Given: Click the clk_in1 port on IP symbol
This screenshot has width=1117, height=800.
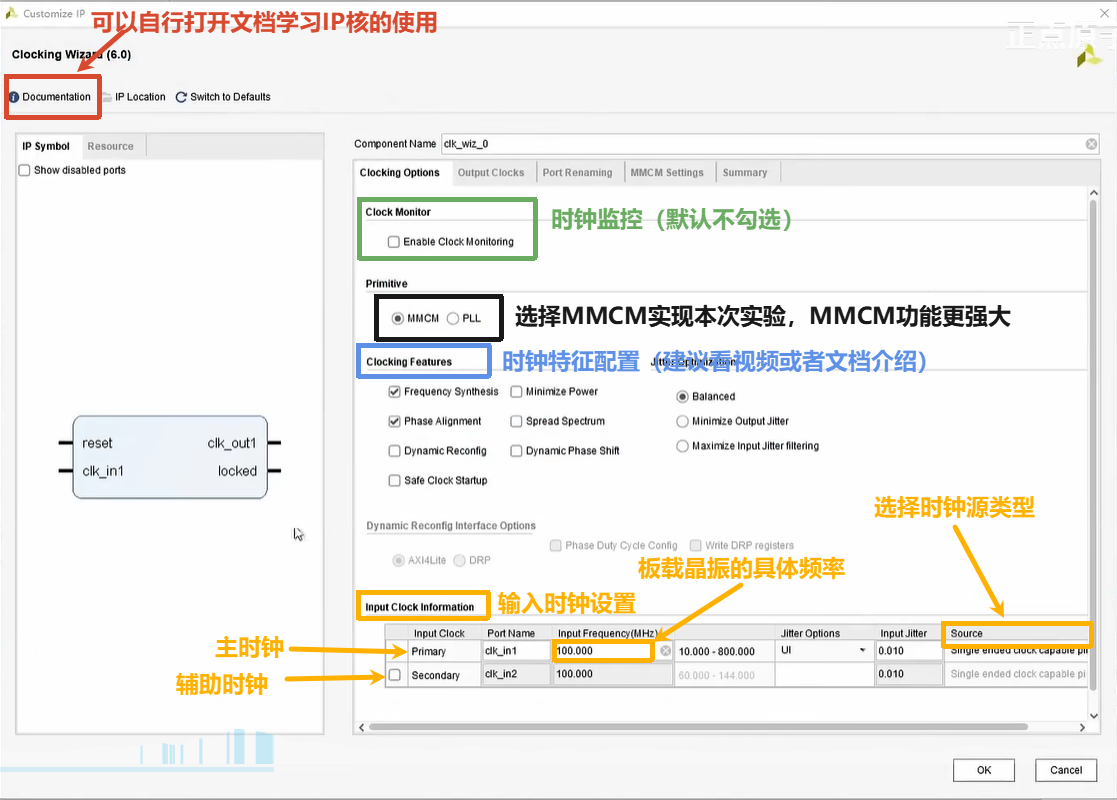Looking at the screenshot, I should 103,471.
